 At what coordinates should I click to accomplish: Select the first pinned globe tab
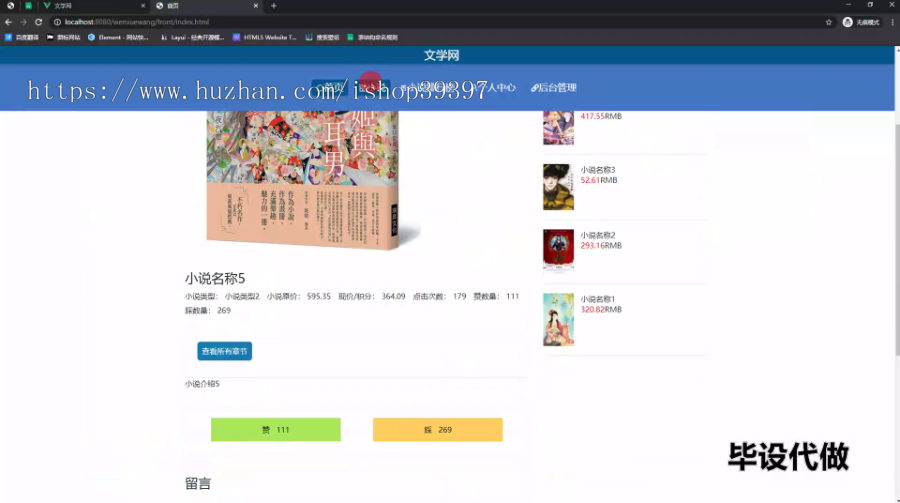[x=10, y=6]
